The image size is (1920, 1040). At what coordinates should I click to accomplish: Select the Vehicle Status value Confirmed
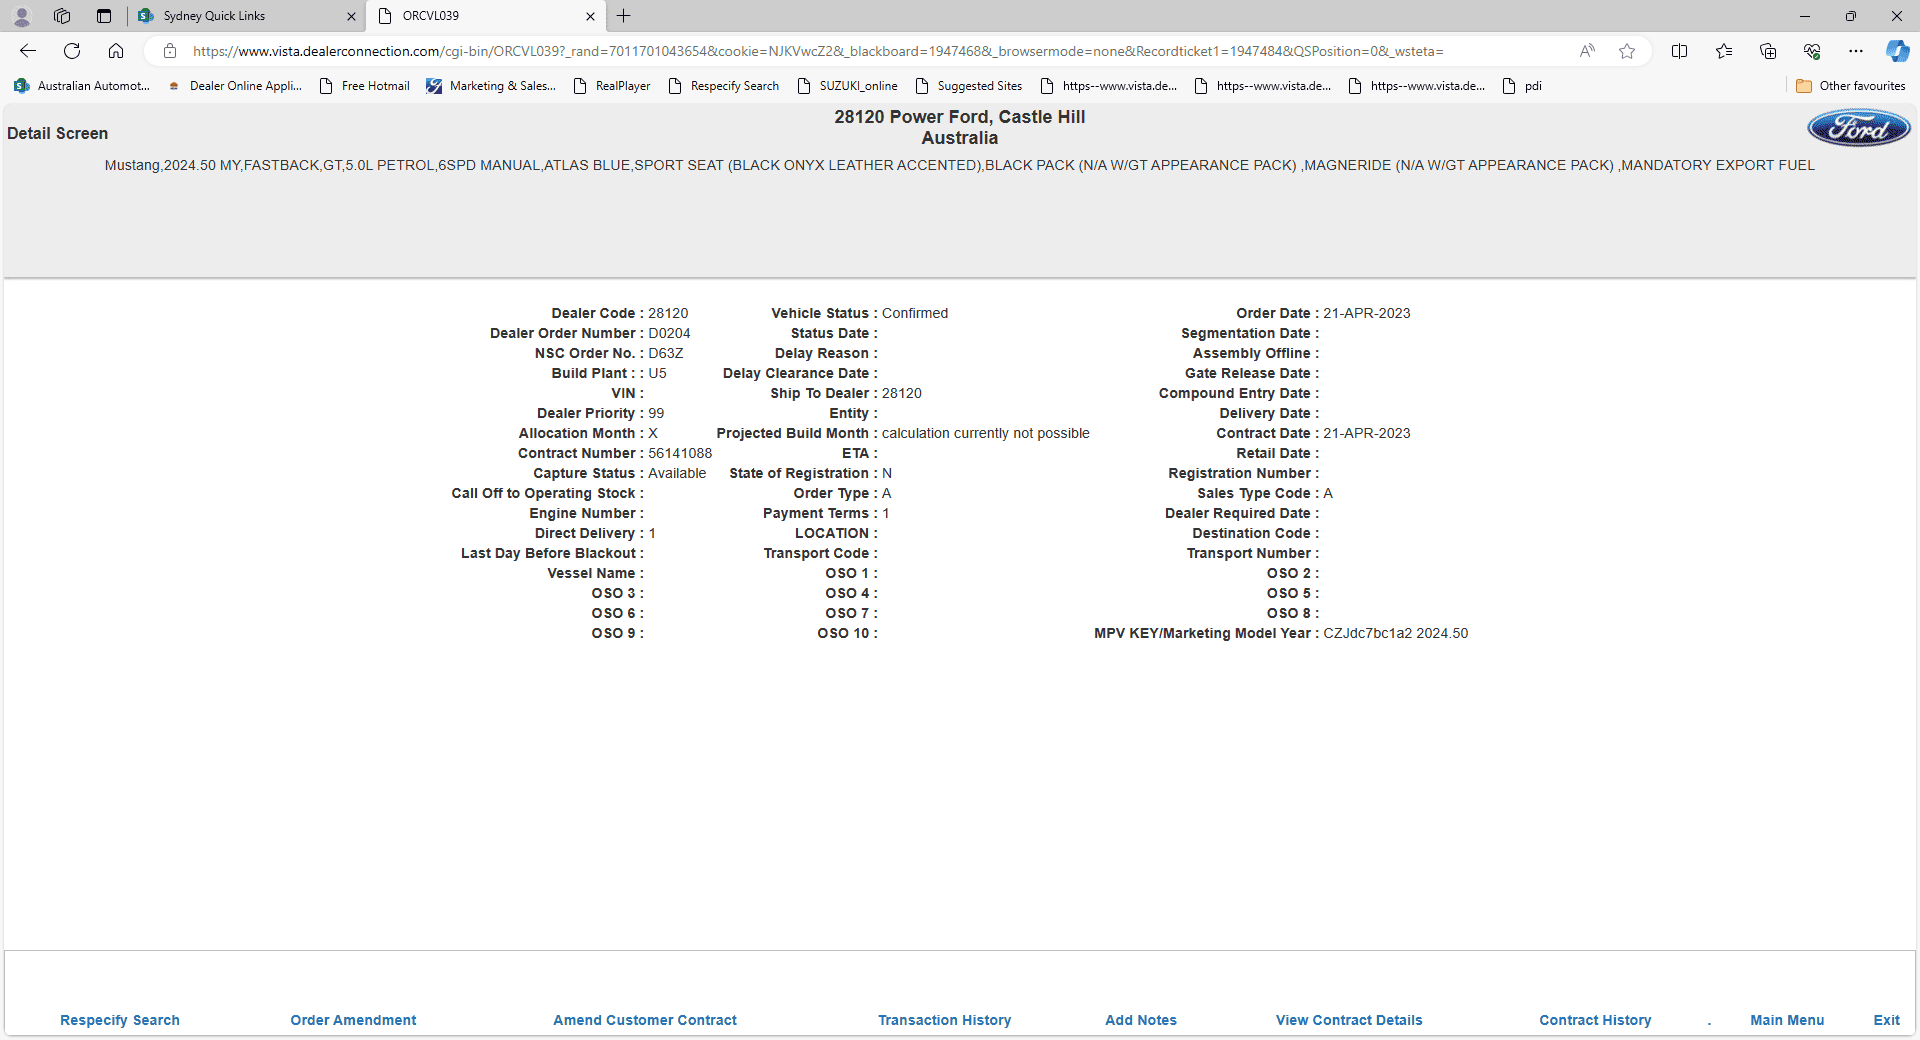[x=915, y=313]
